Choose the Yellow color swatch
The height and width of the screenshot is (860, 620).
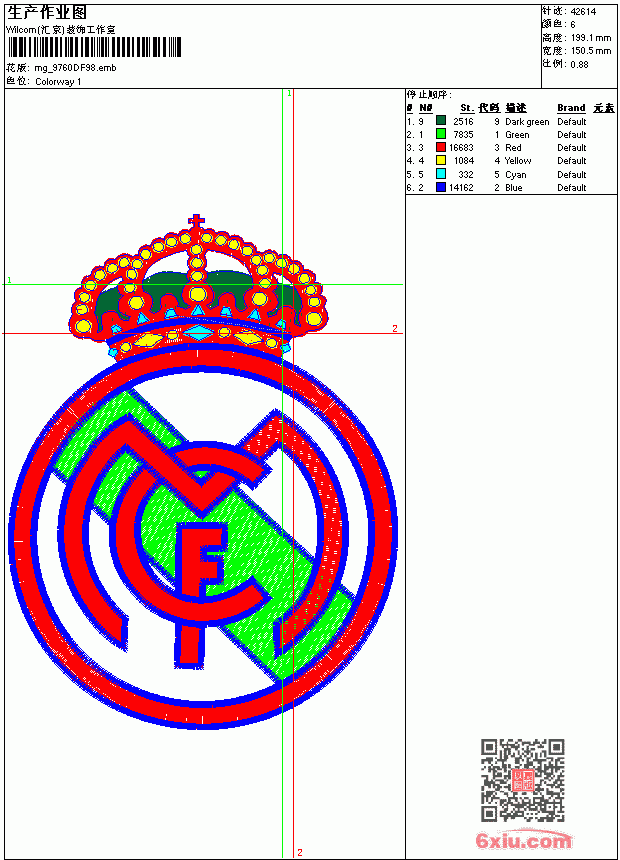pos(441,160)
